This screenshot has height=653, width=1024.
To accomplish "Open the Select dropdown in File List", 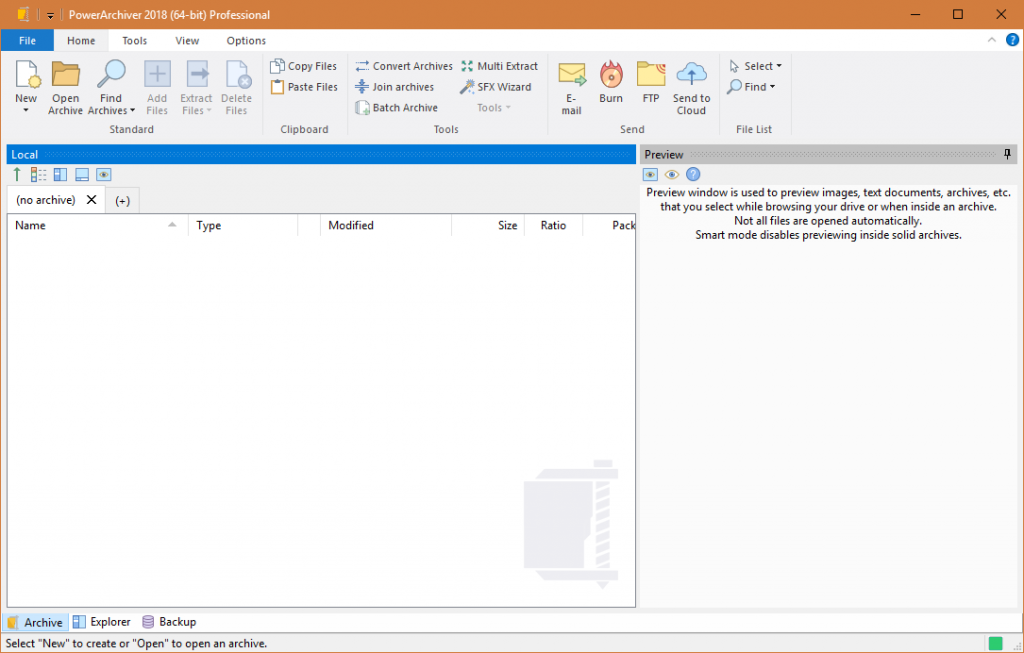I will pos(756,66).
